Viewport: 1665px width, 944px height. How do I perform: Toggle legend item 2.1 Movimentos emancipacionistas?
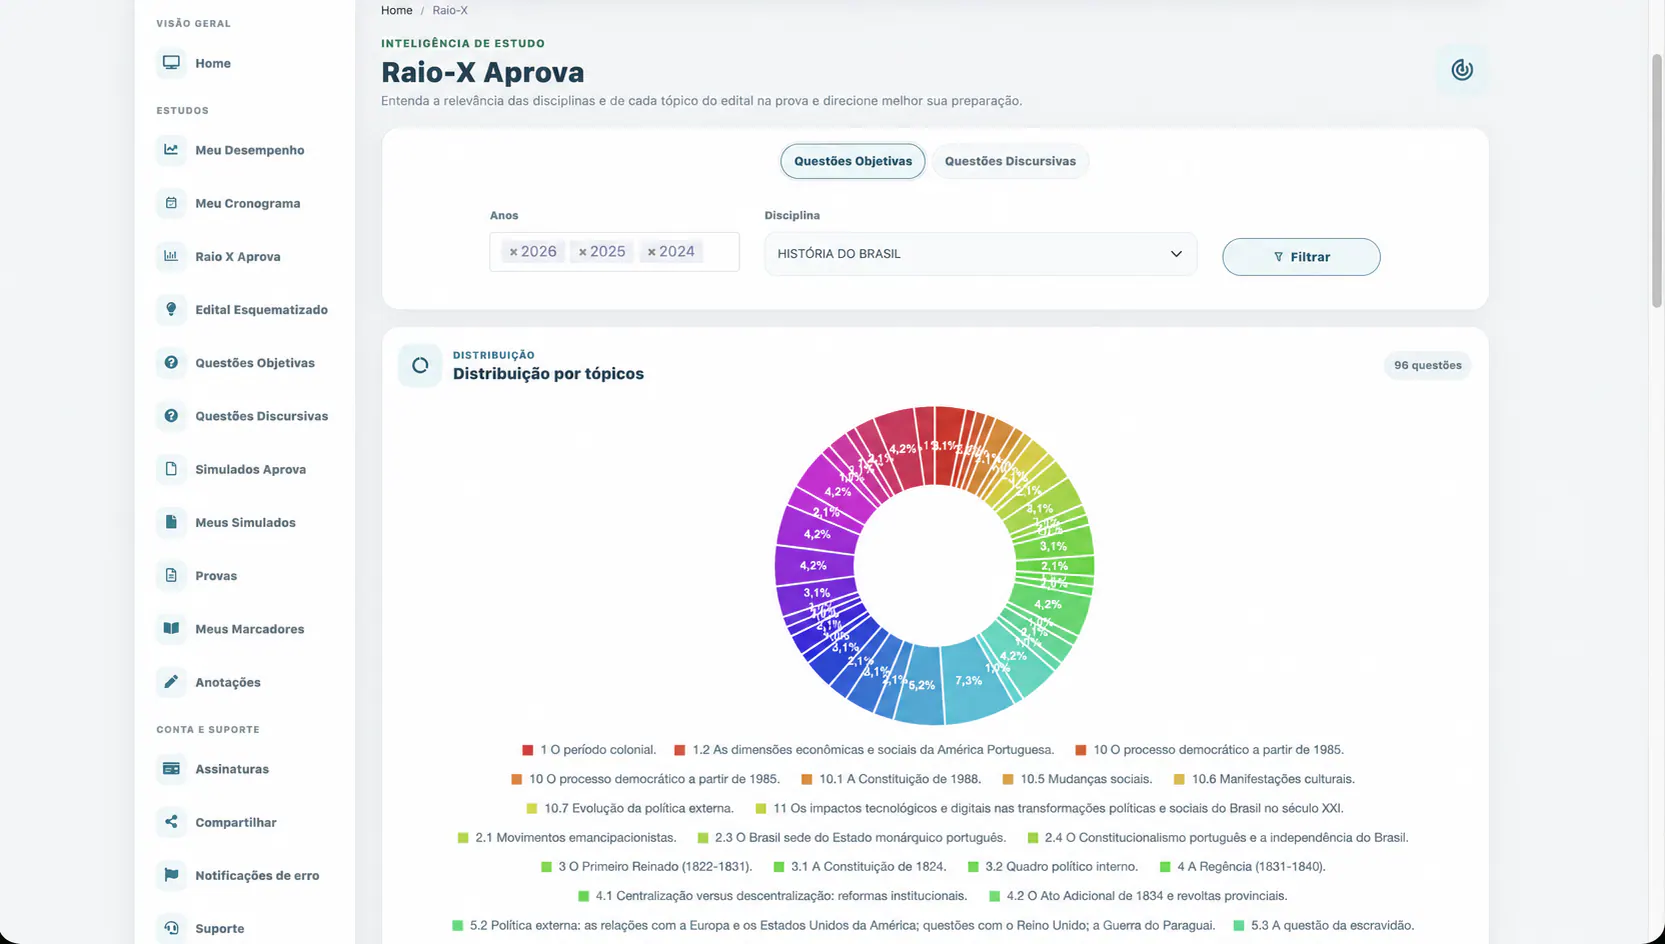567,838
